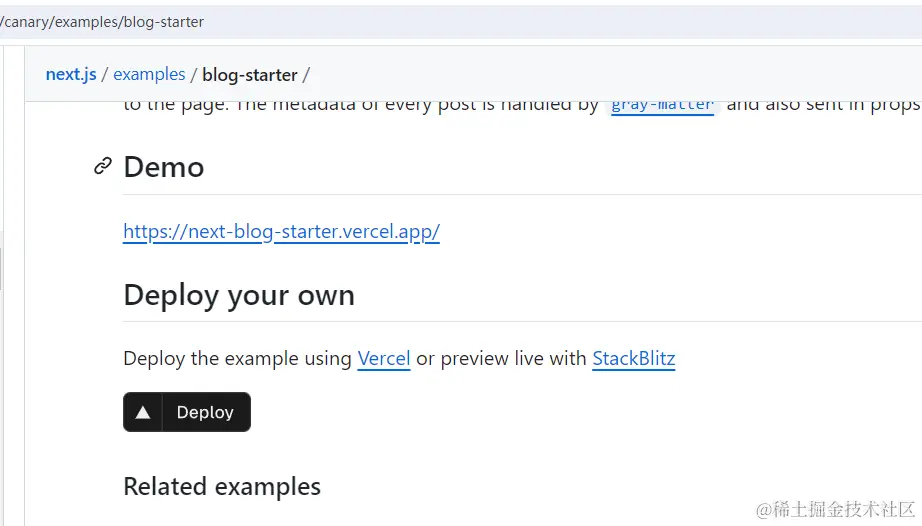Viewport: 922px width, 526px height.
Task: Follow the Vercel hyperlink in the paragraph
Action: click(384, 359)
